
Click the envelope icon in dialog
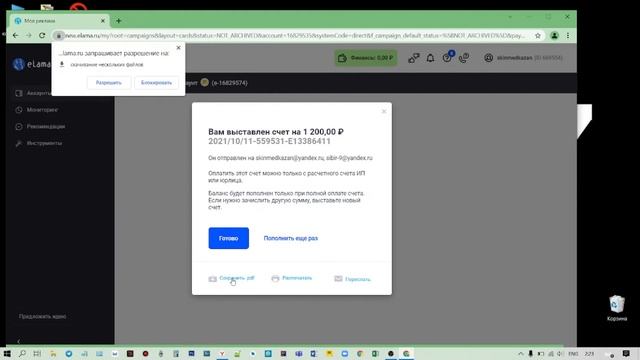(x=338, y=279)
